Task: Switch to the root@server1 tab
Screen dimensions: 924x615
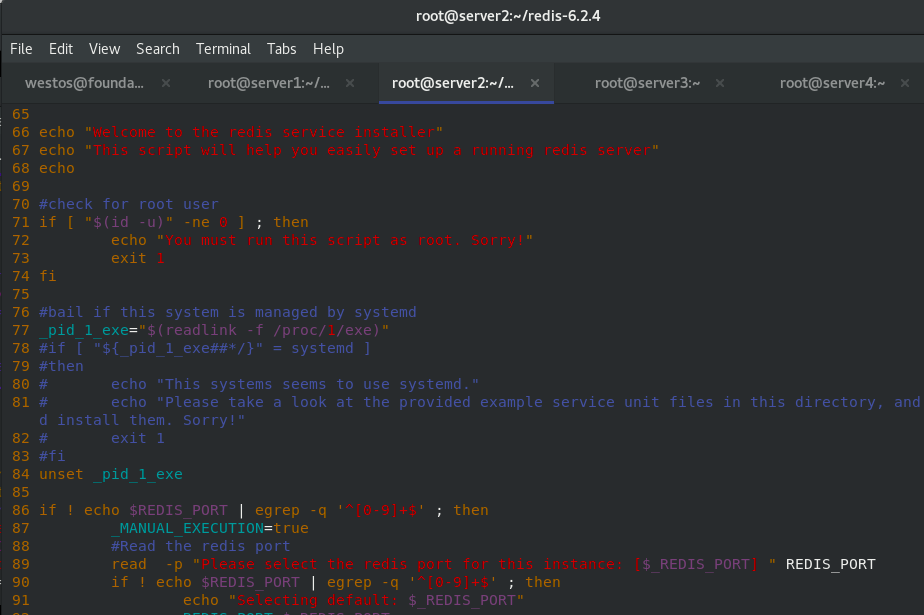Action: [269, 83]
